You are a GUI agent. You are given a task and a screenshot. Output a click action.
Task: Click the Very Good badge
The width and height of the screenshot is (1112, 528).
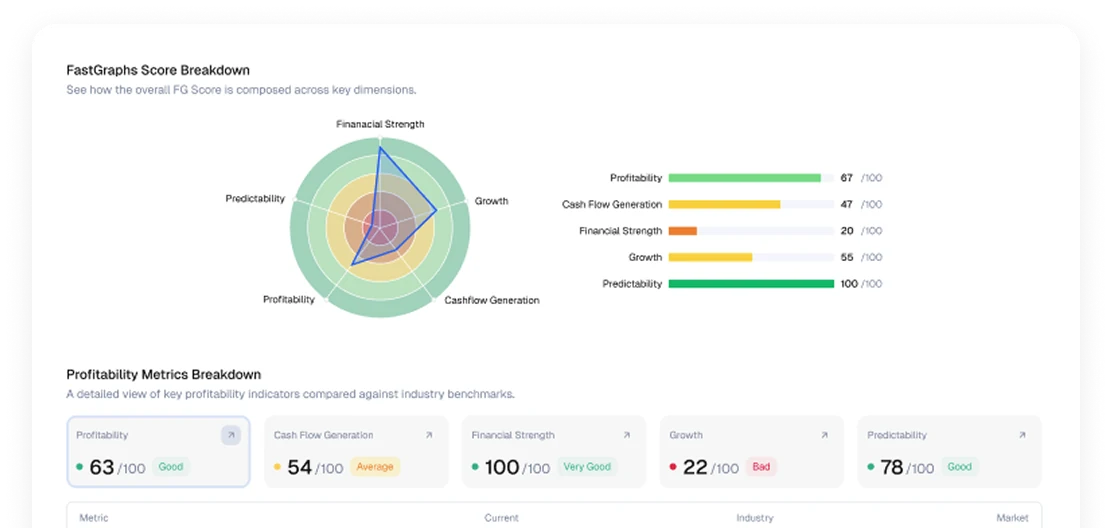[x=587, y=467]
